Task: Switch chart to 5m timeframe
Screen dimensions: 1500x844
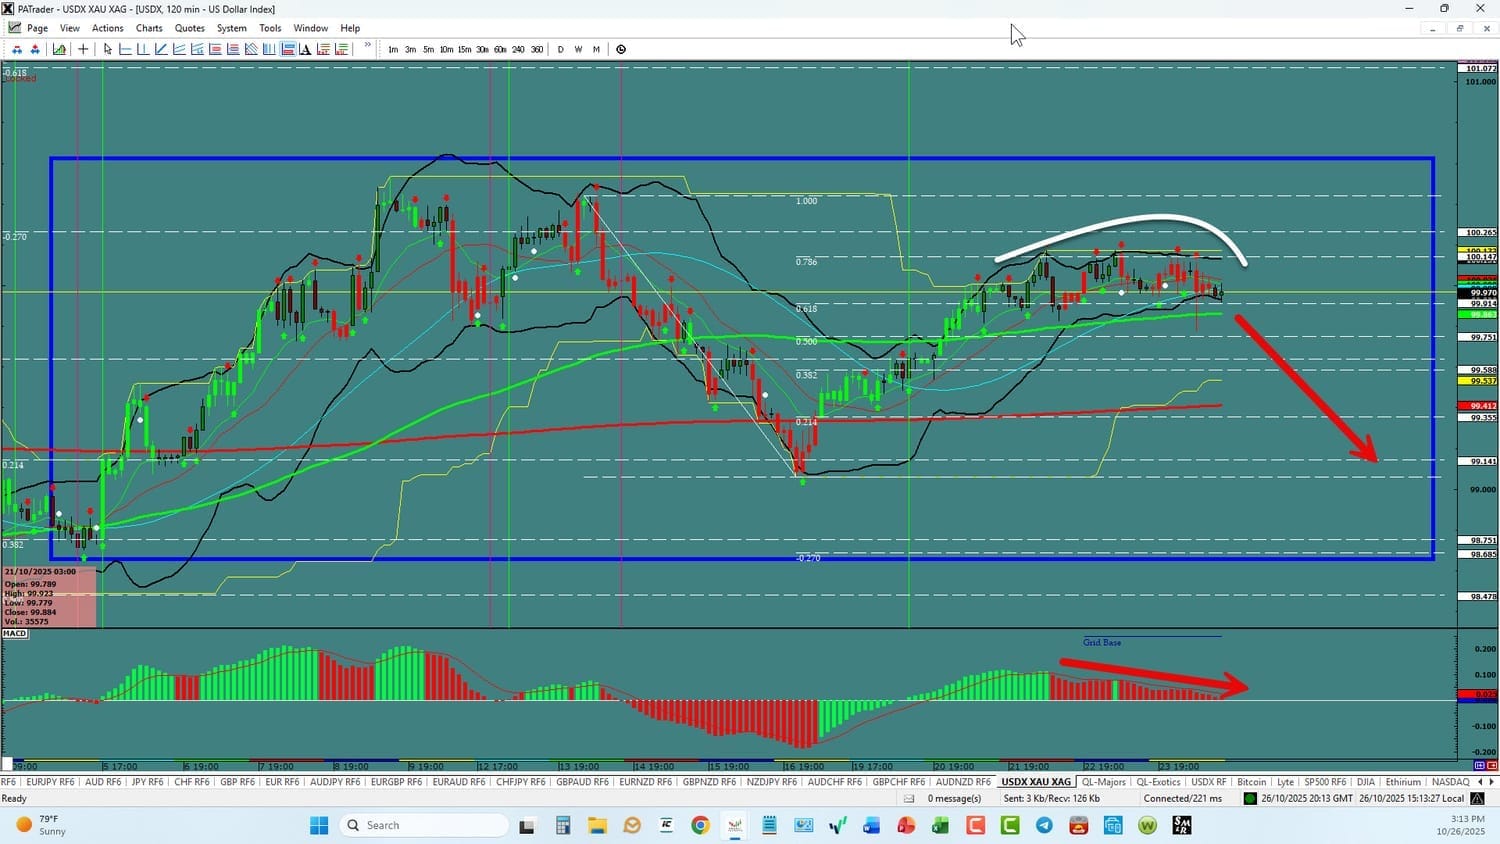Action: [x=428, y=49]
